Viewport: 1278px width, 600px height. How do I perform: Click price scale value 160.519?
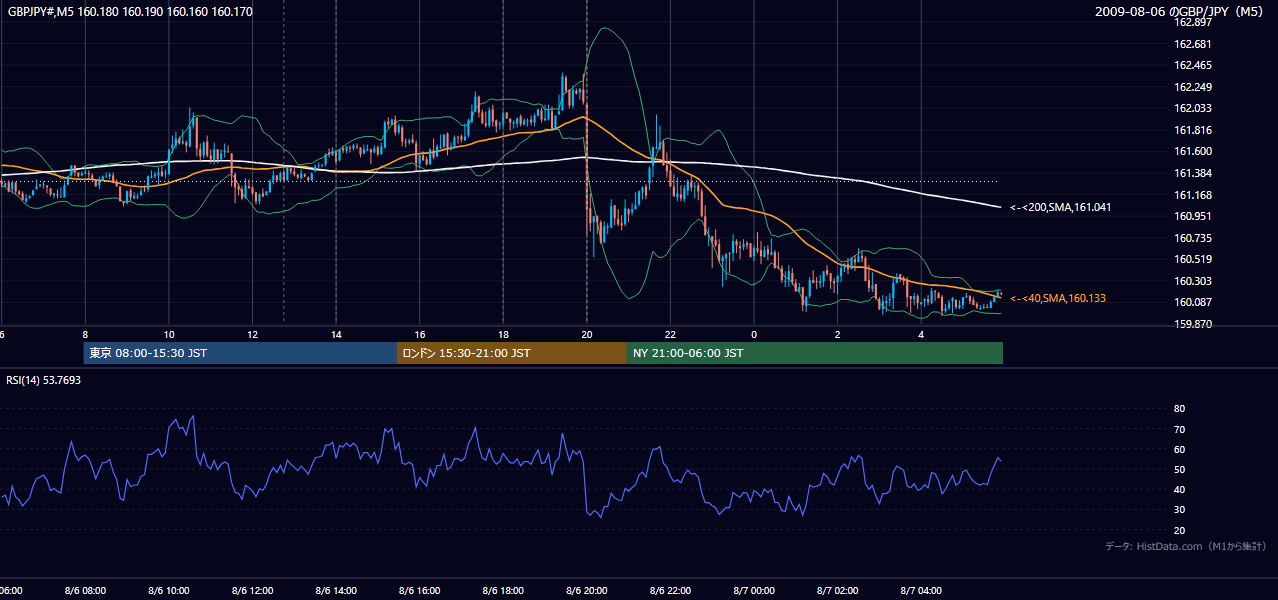(1192, 259)
